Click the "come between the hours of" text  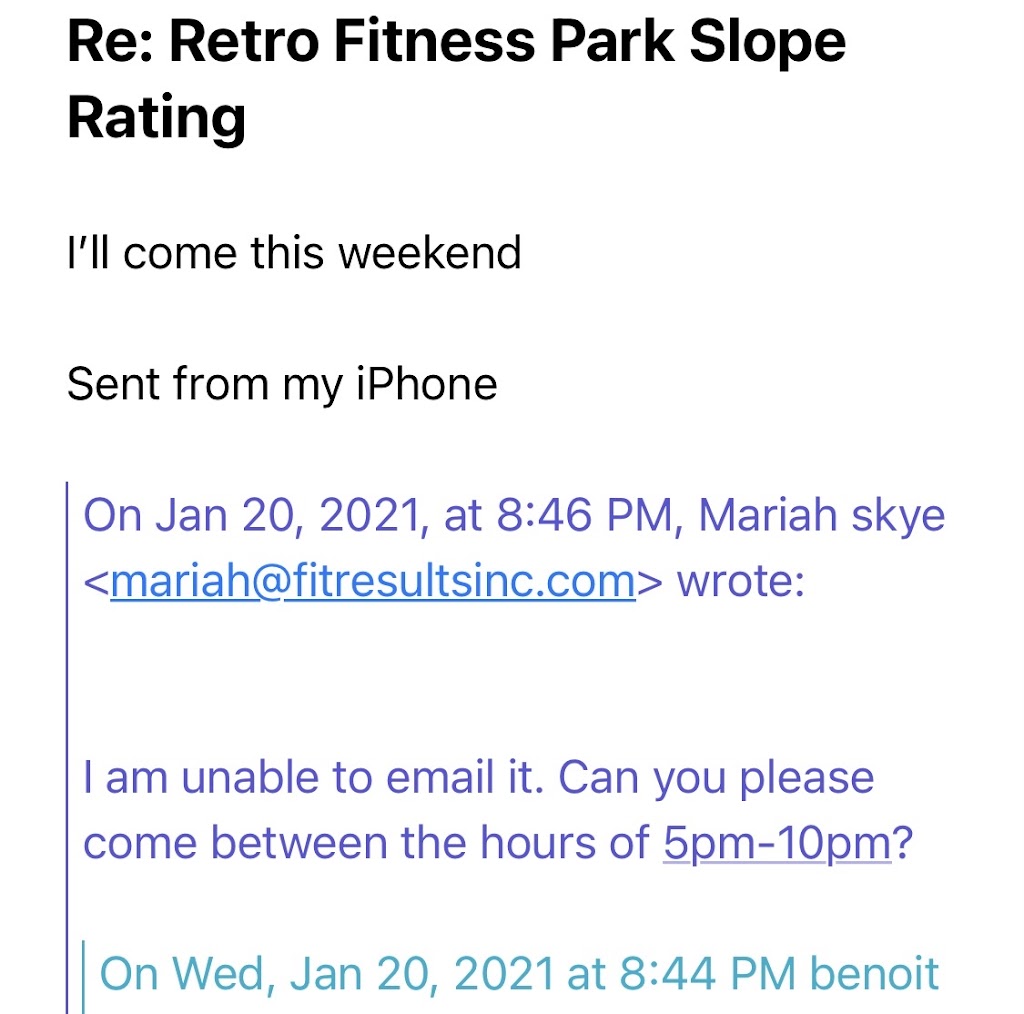click(366, 843)
